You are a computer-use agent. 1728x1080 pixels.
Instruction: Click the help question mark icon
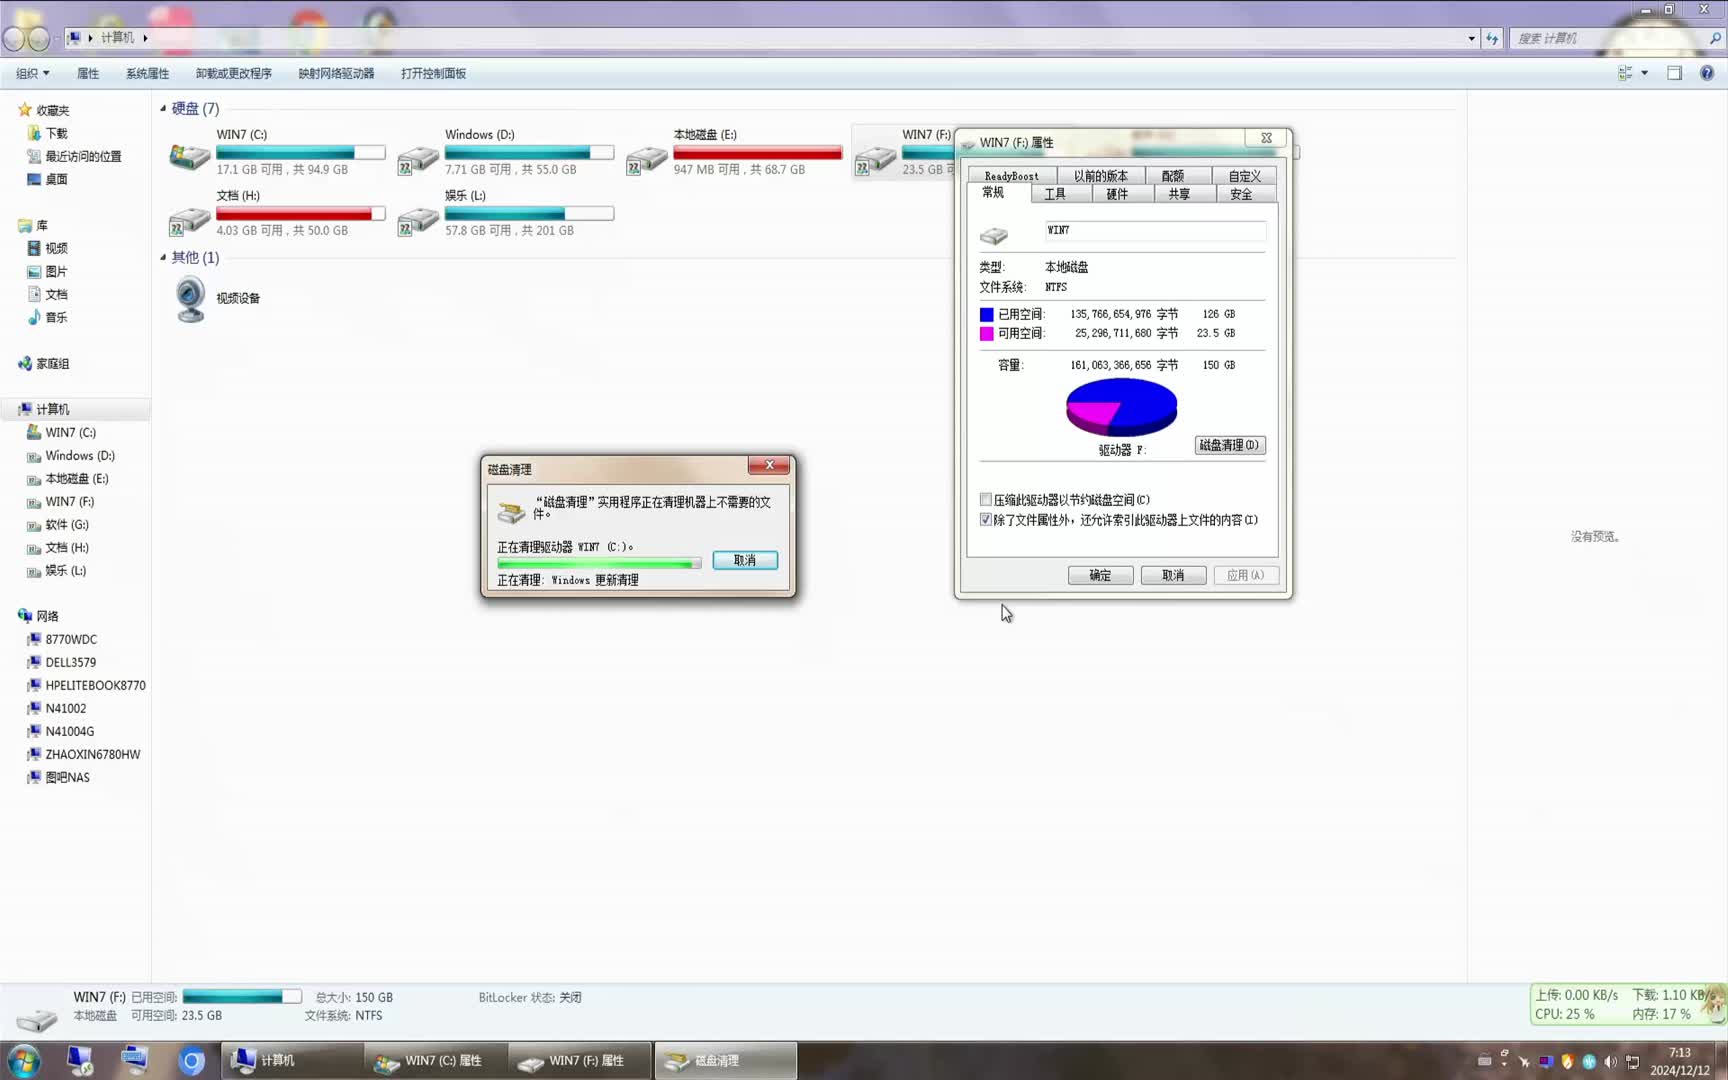point(1706,73)
